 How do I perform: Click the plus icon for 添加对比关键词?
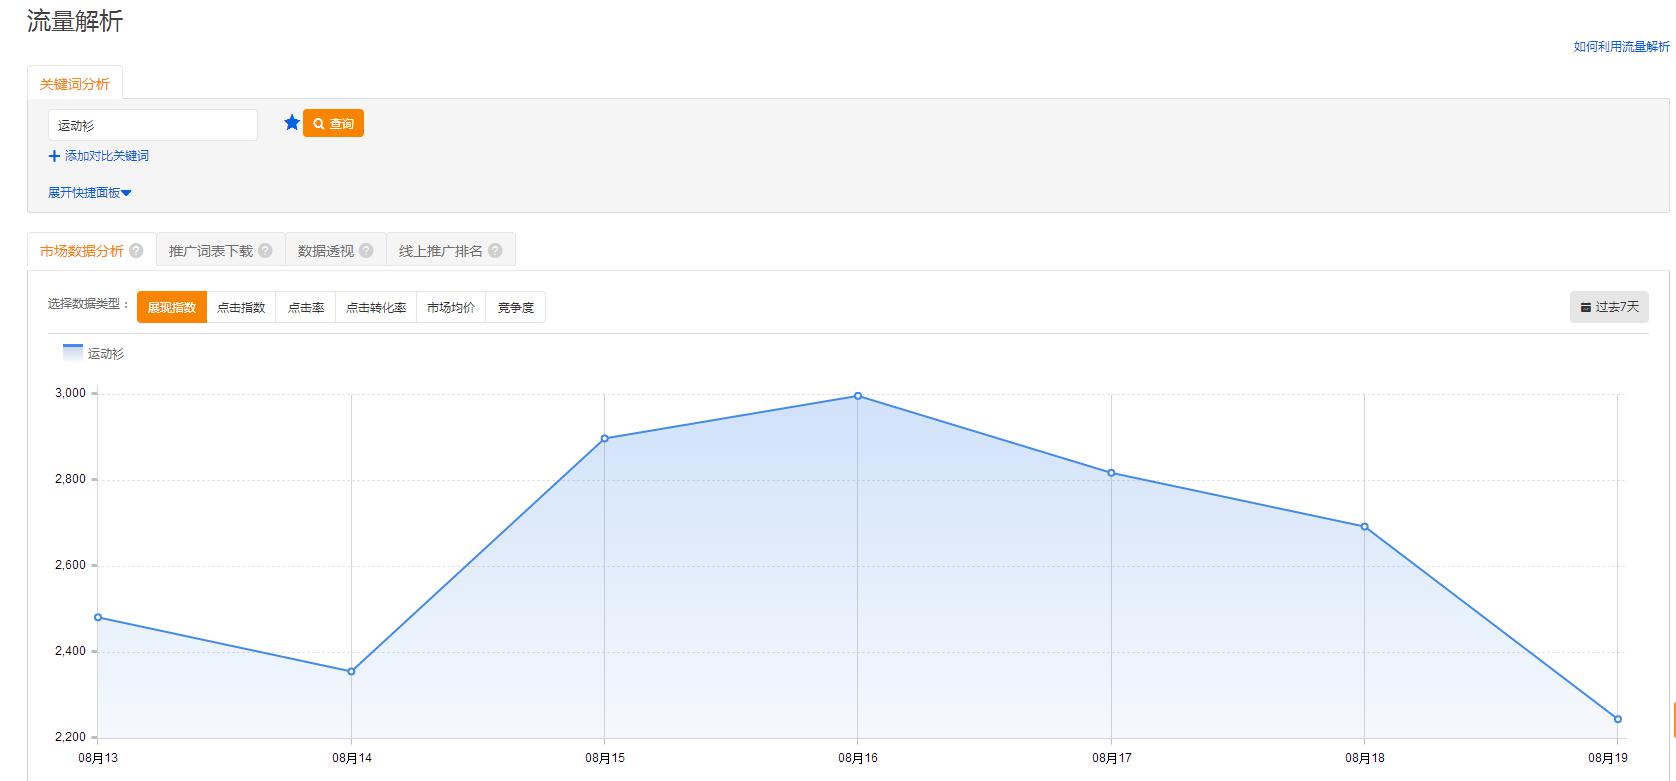tap(54, 156)
